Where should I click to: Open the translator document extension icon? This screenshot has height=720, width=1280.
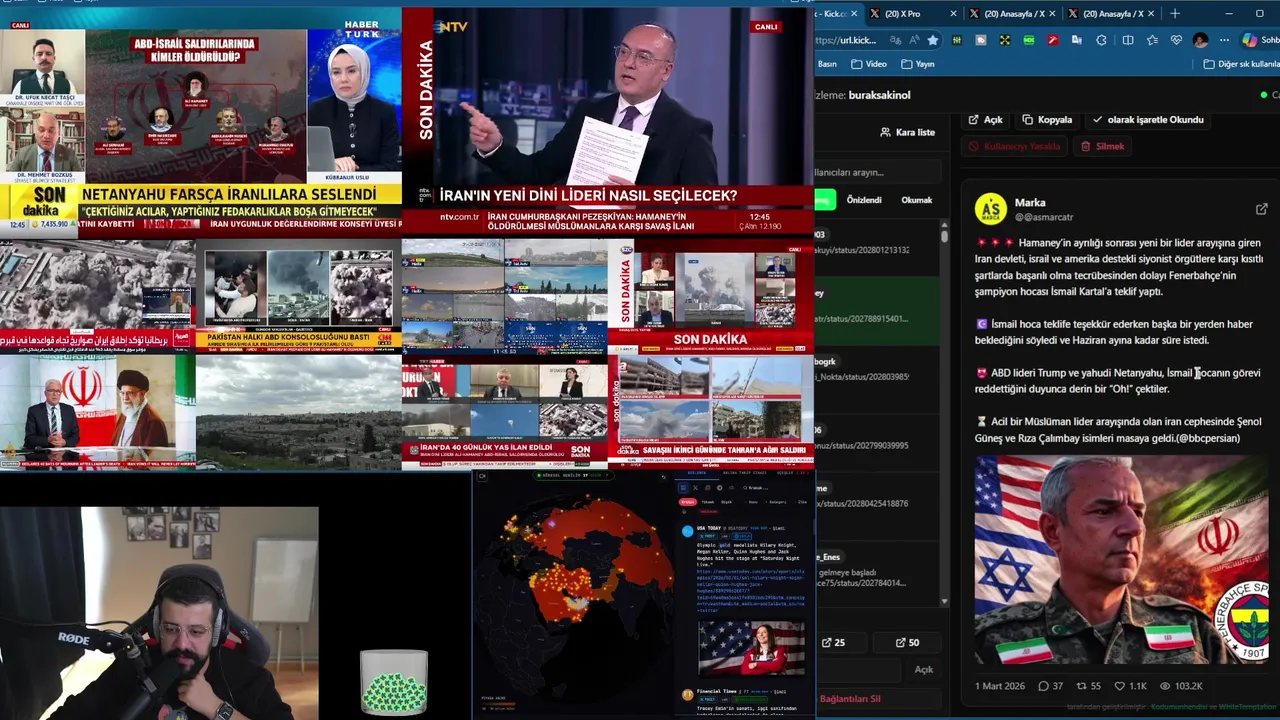pyautogui.click(x=1077, y=40)
